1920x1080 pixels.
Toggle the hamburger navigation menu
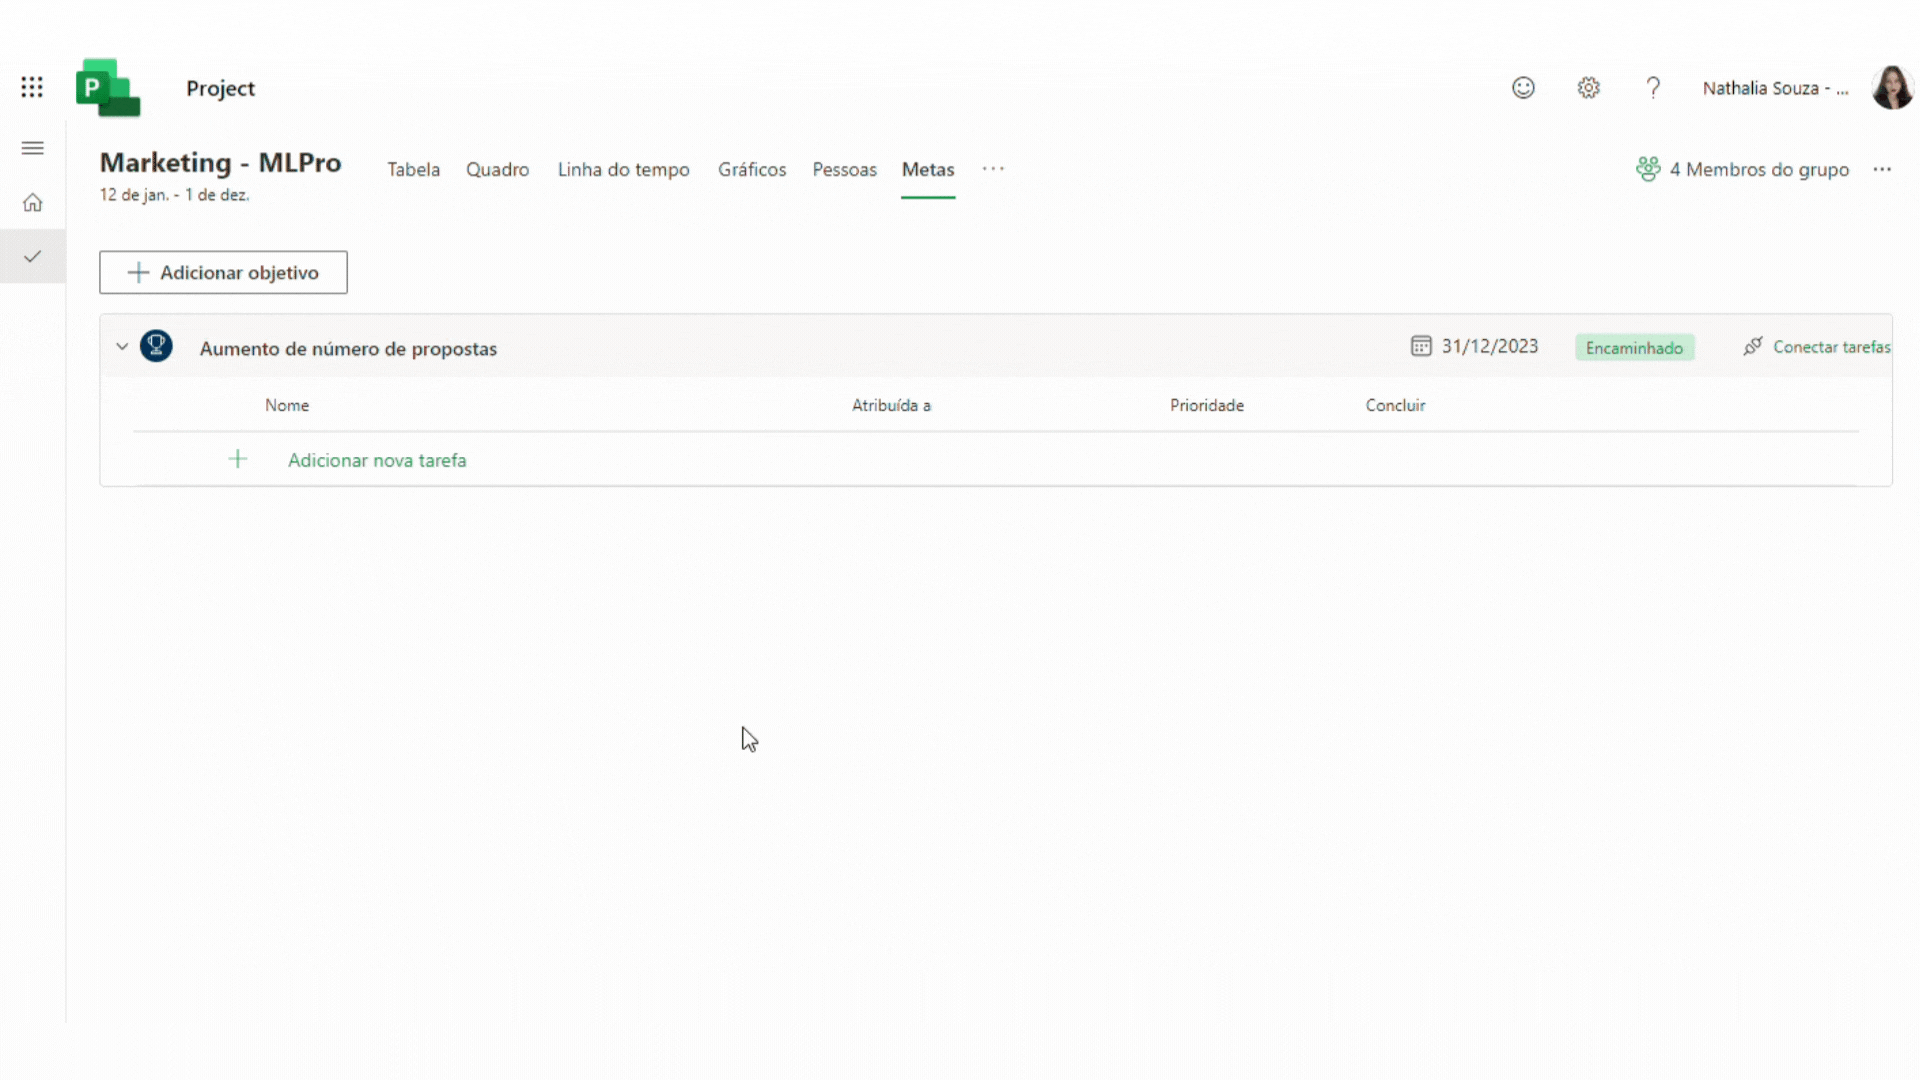tap(33, 148)
